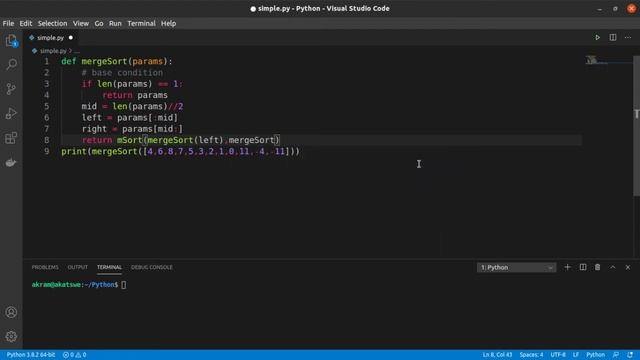Place cursor on '# base condition' comment
640x360 pixels.
(x=122, y=73)
